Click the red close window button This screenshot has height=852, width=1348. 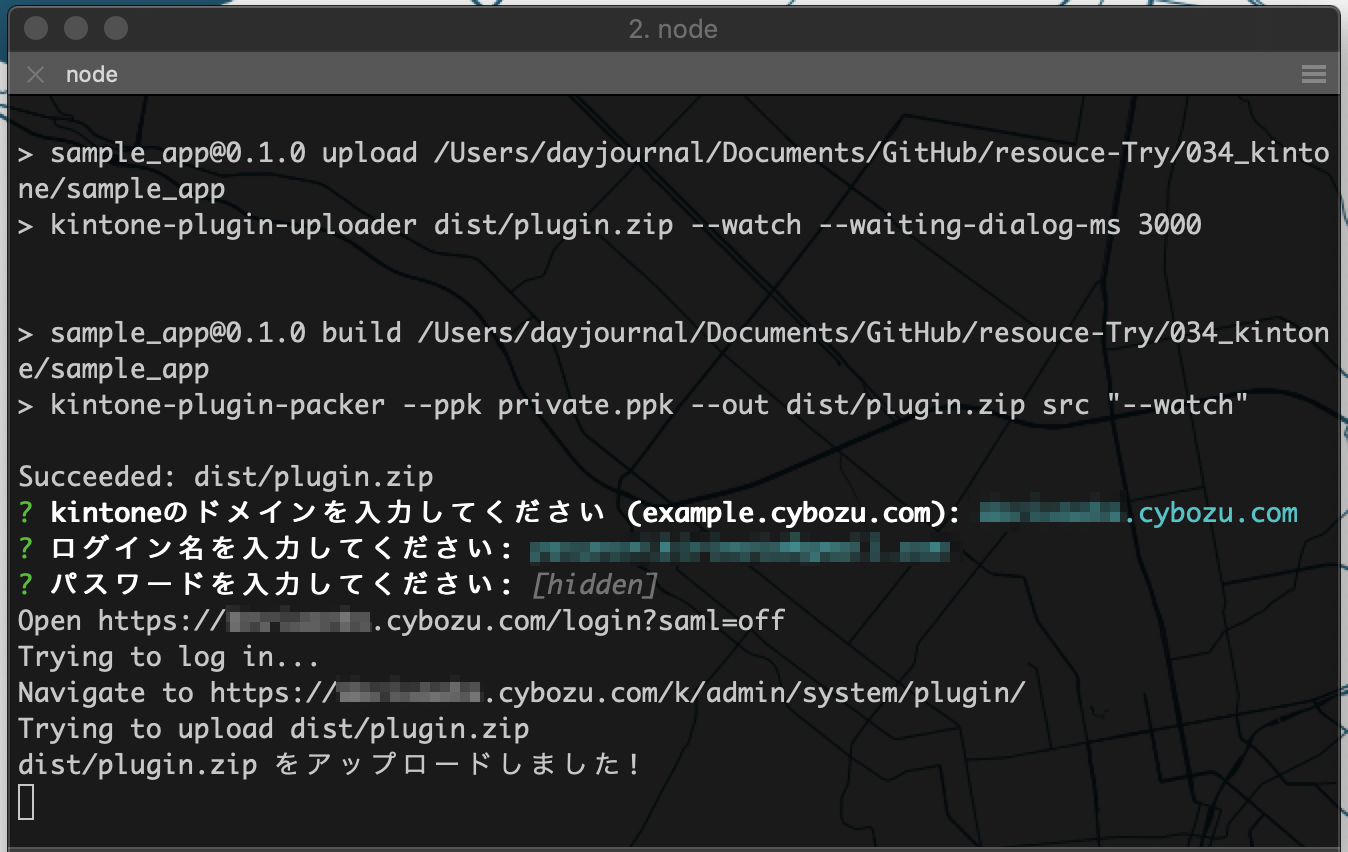tap(35, 29)
